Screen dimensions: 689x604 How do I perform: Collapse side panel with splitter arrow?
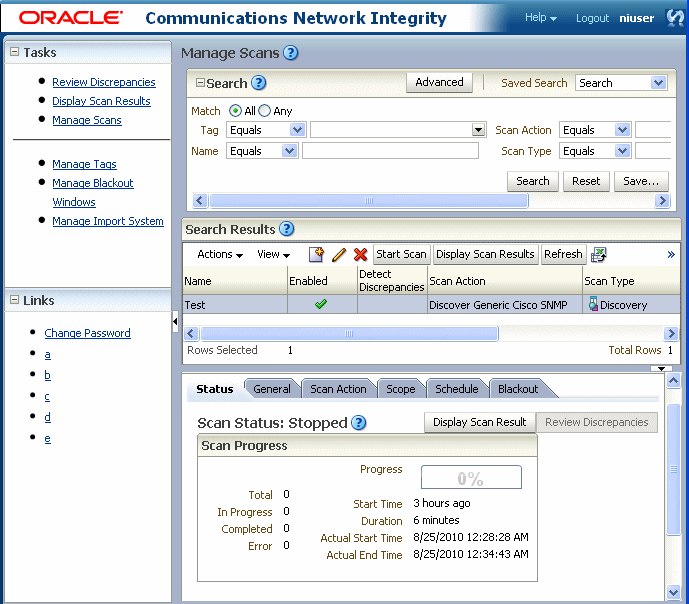[175, 322]
